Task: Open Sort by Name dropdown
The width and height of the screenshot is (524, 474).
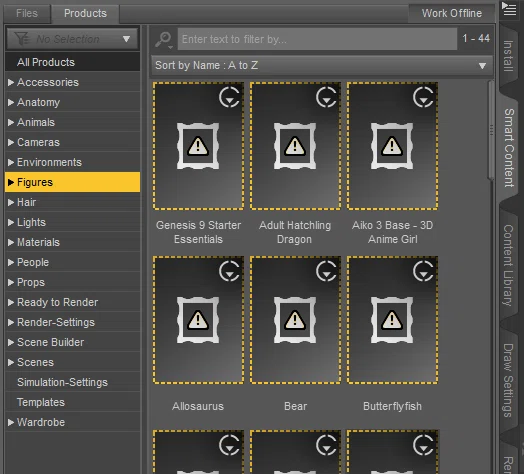Action: pyautogui.click(x=321, y=65)
